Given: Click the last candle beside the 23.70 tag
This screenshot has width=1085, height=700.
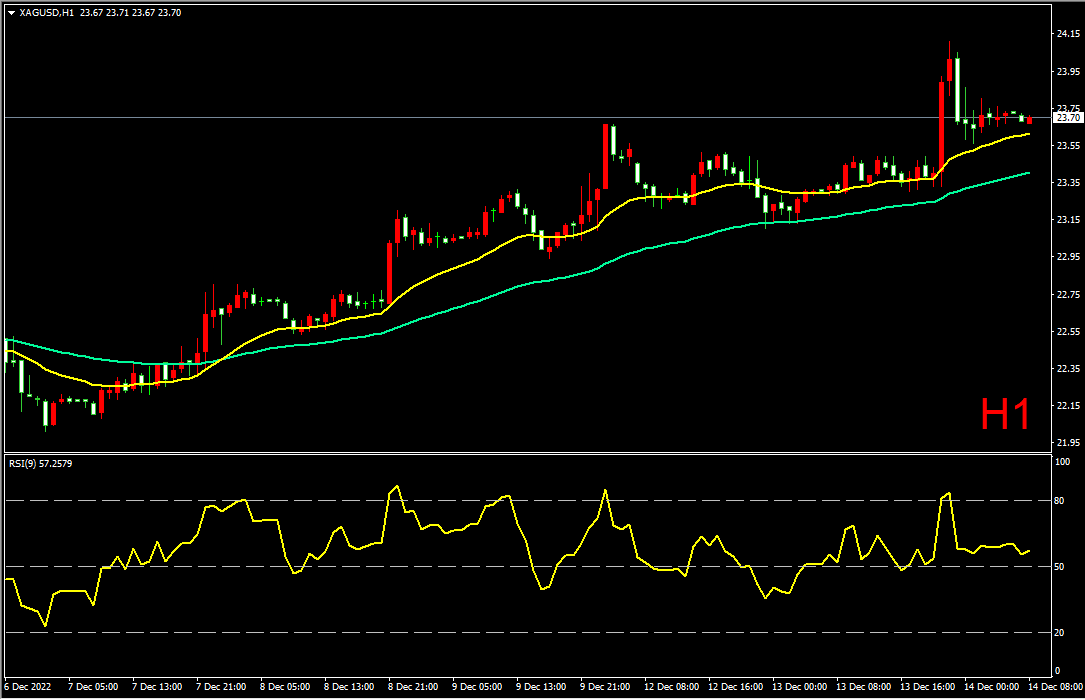Looking at the screenshot, I should tap(1030, 120).
